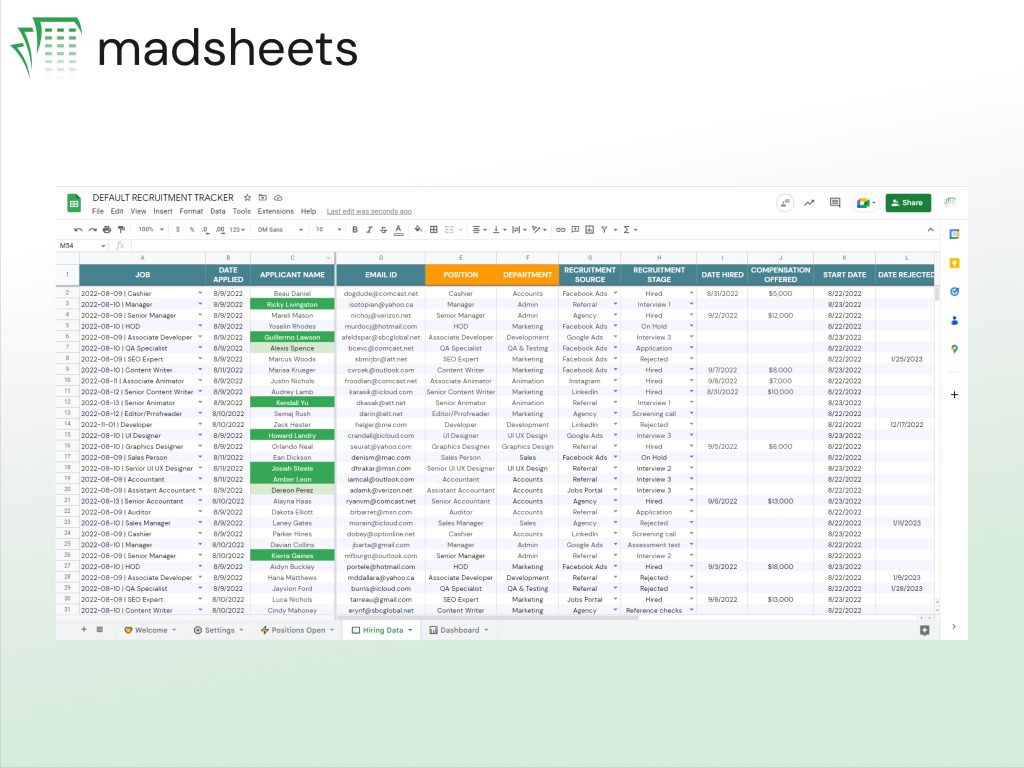Toggle italic formatting
Viewport: 1024px width, 768px height.
(x=368, y=229)
